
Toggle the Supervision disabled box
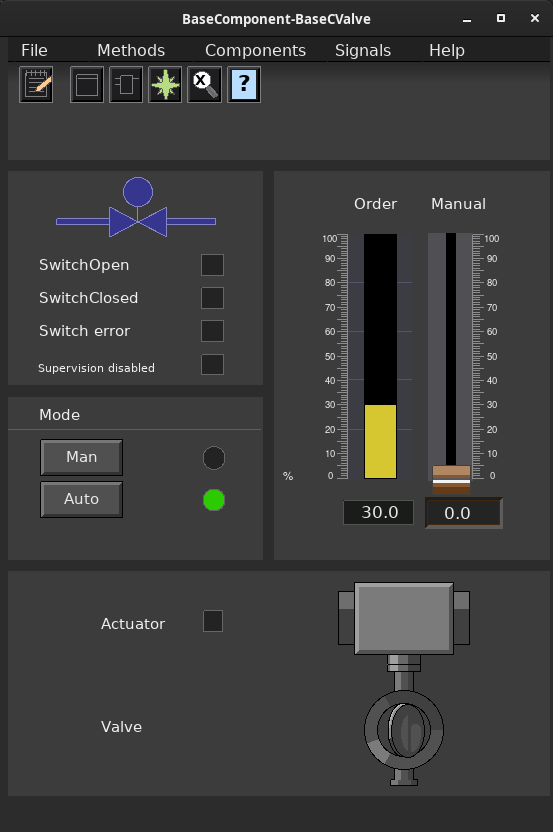click(x=212, y=365)
